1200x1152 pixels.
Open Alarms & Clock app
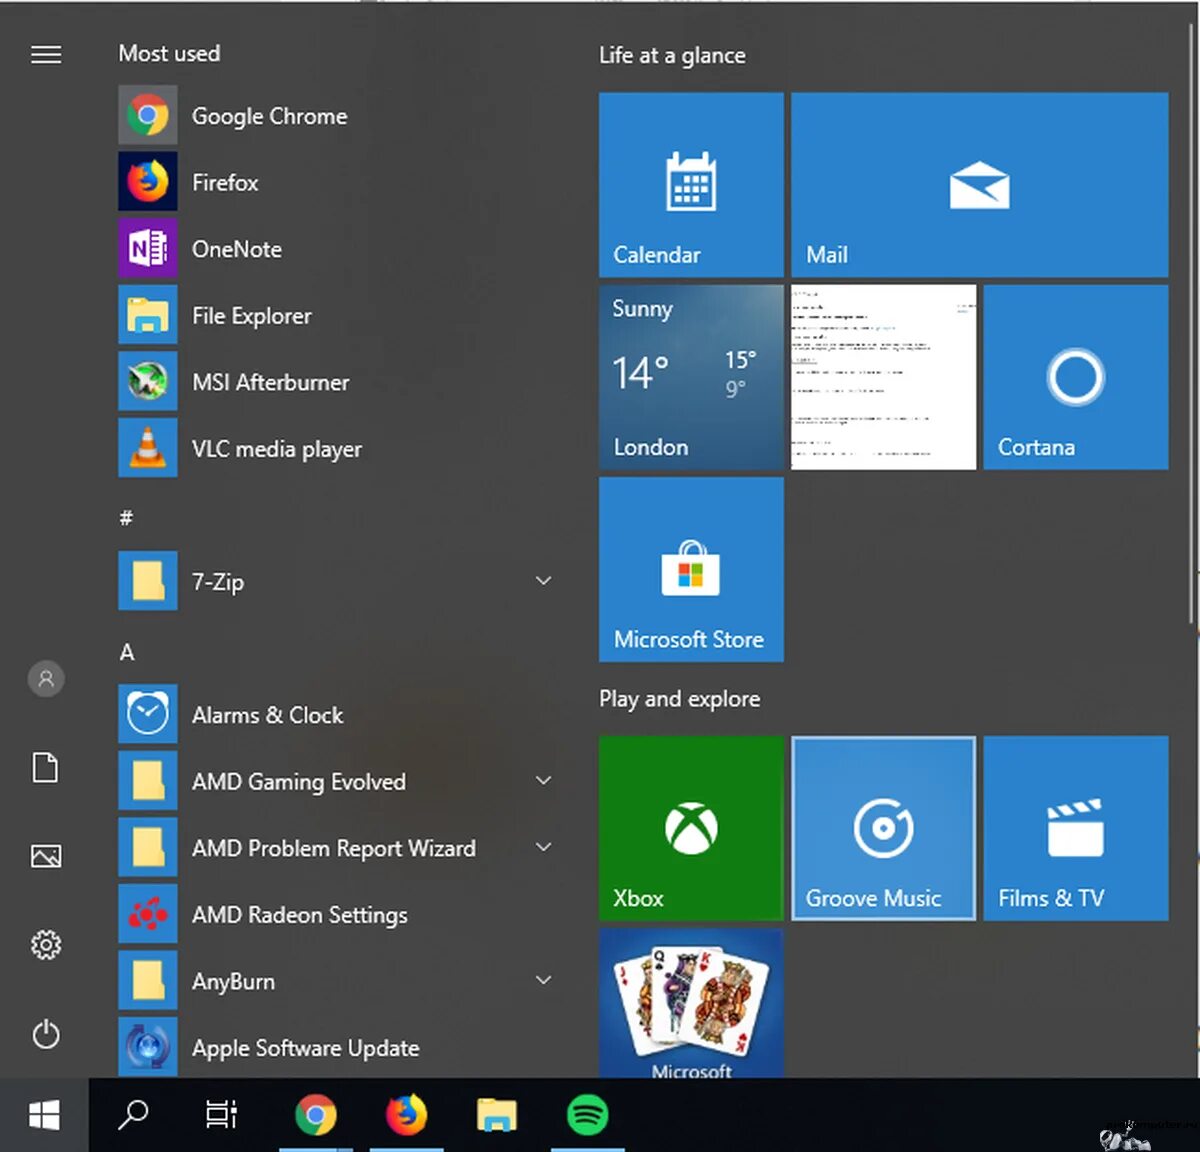[x=335, y=715]
